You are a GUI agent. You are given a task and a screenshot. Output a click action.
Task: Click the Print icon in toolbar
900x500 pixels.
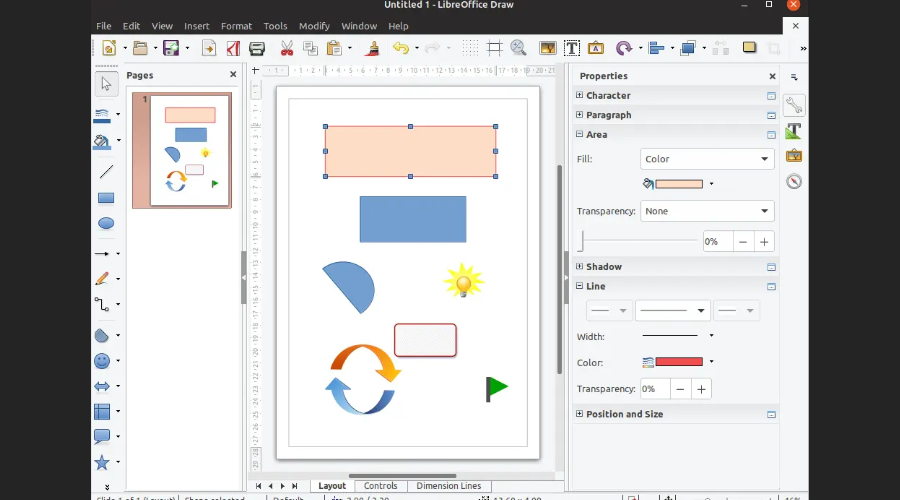coord(257,48)
